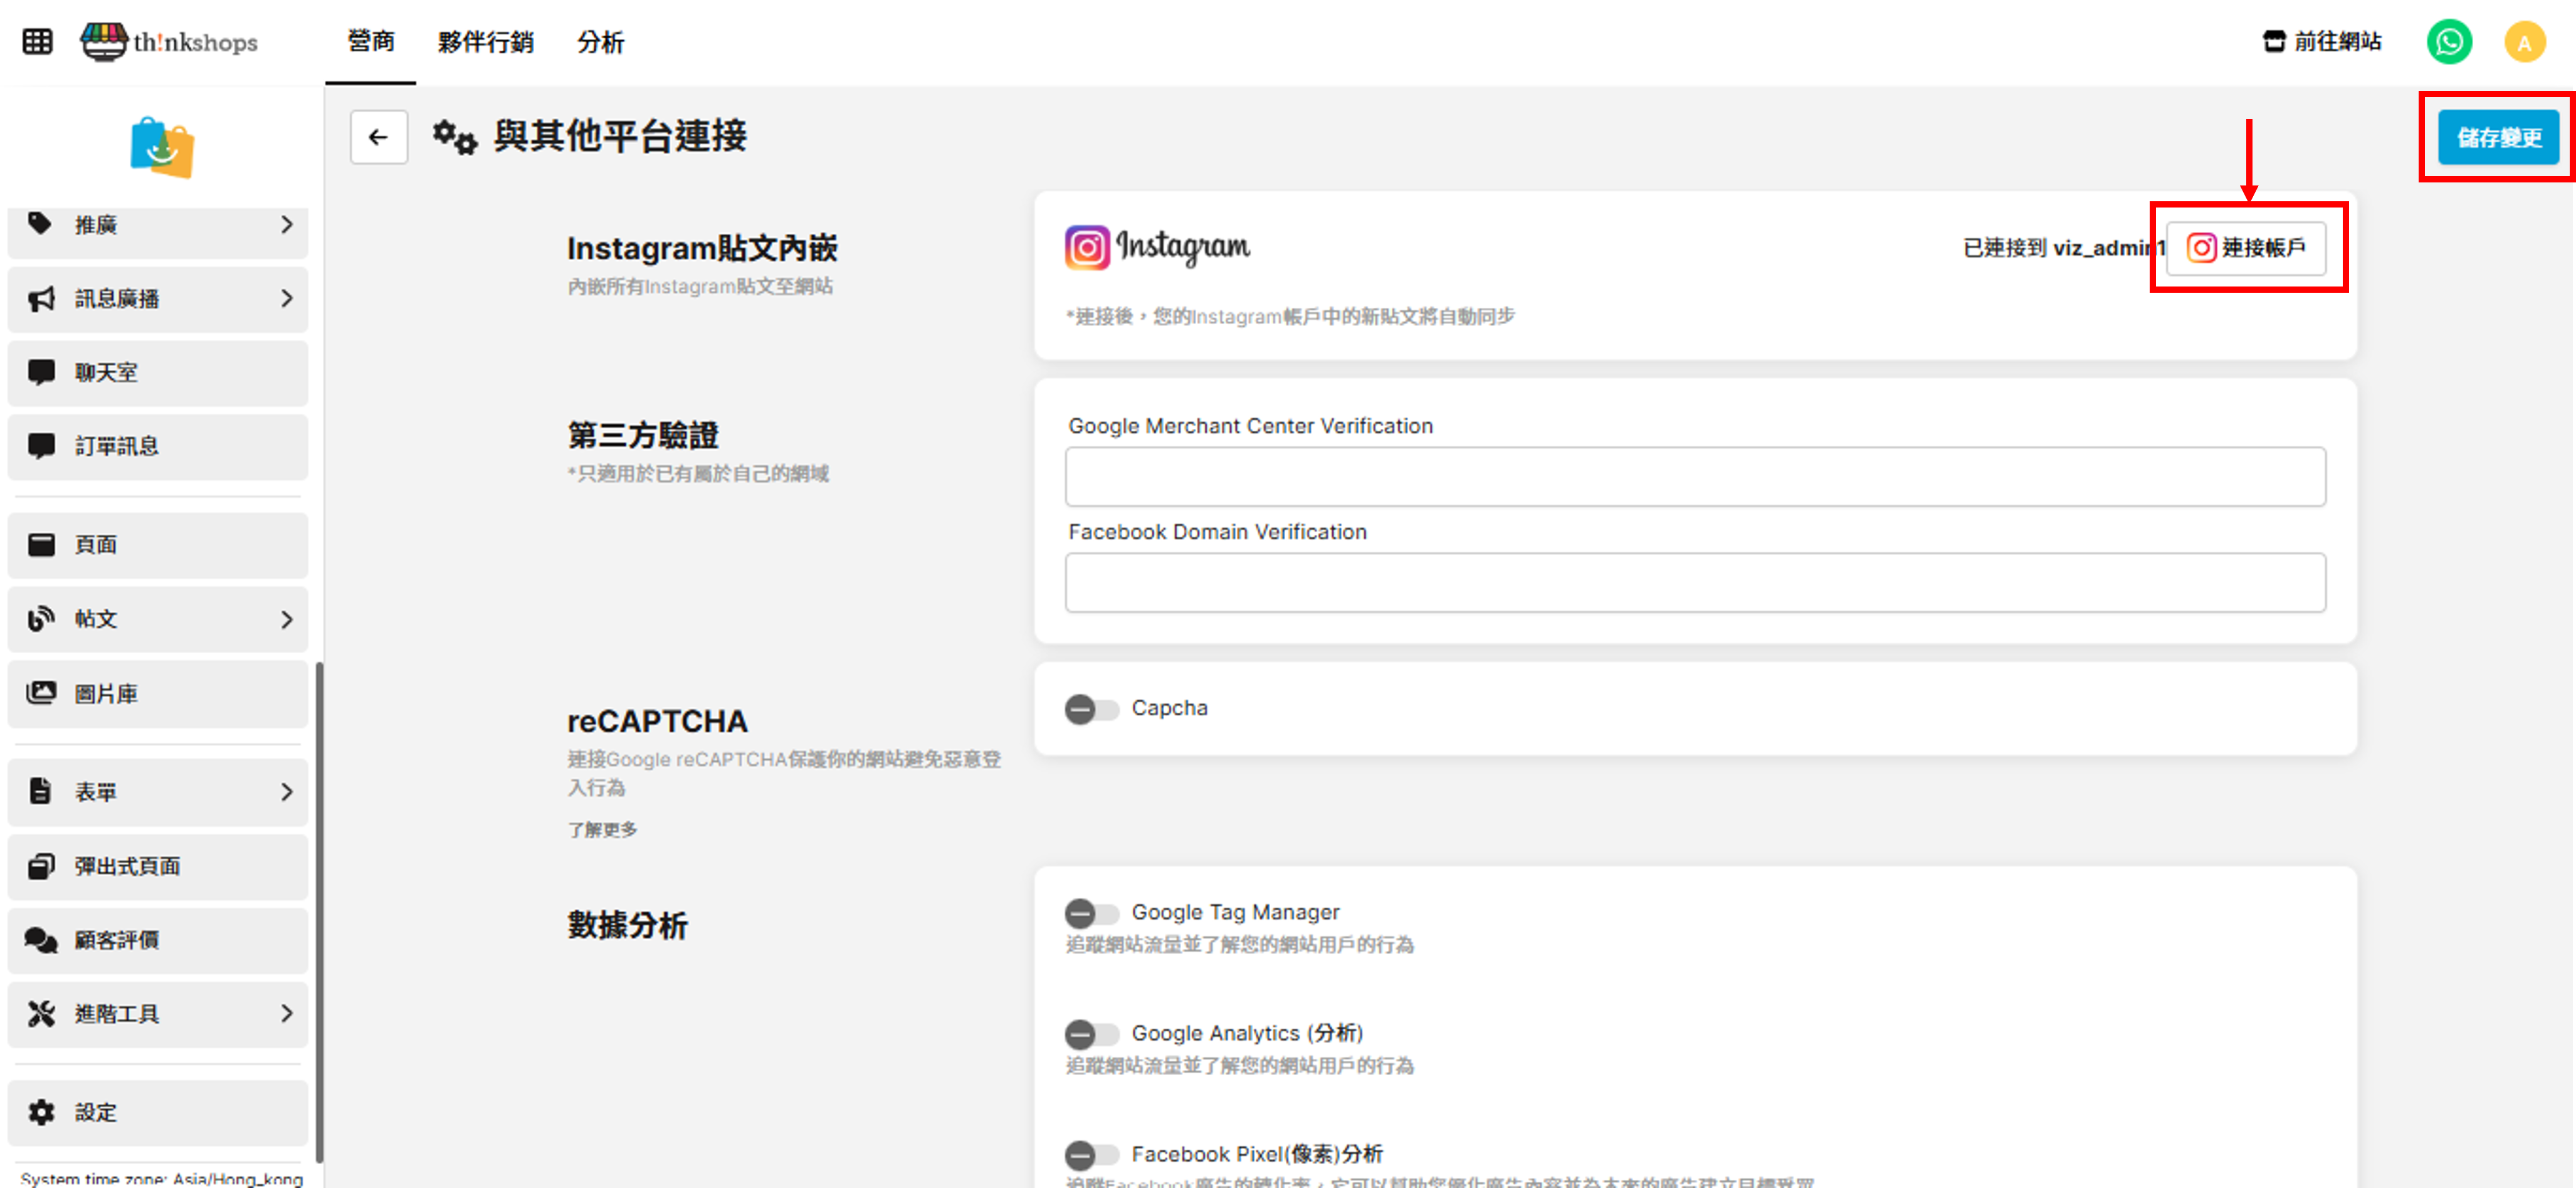Open the user avatar A menu

[2524, 42]
